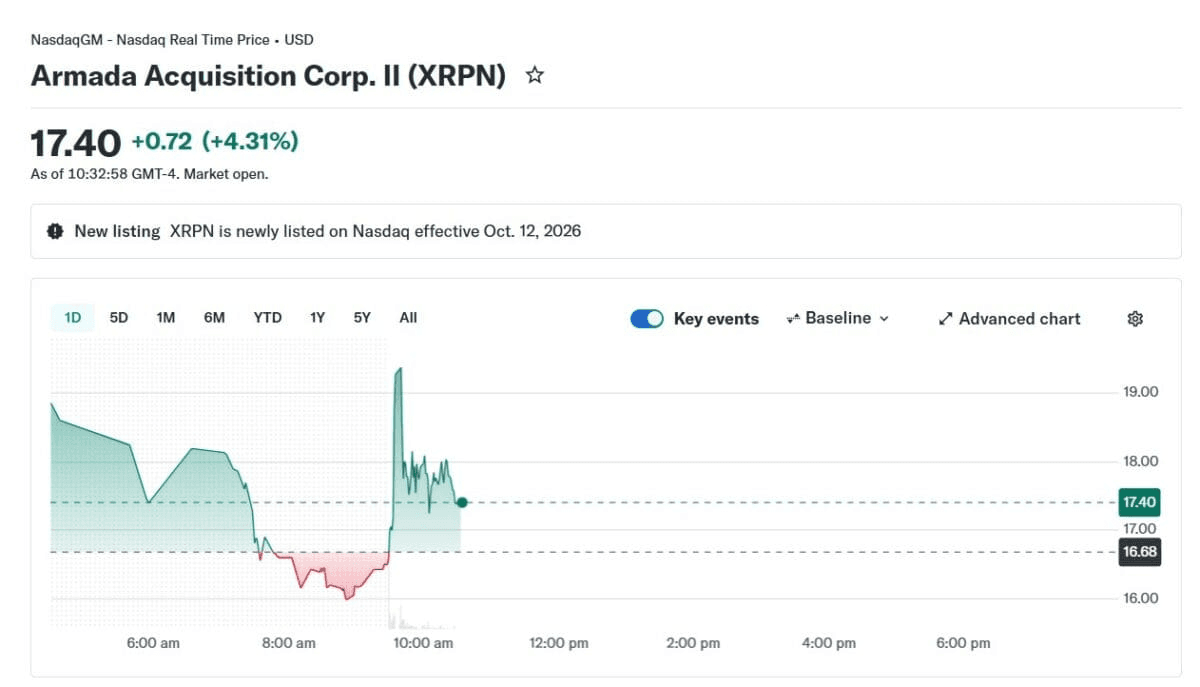Choose the All time range

click(x=408, y=318)
